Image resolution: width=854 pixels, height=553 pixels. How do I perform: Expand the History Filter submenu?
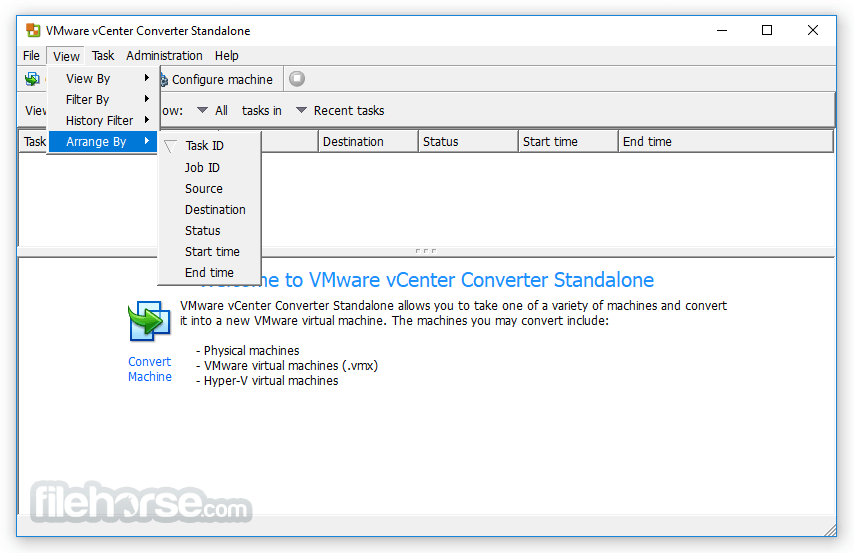[x=103, y=120]
